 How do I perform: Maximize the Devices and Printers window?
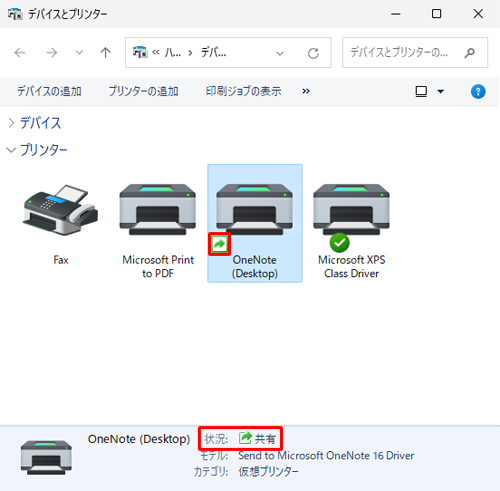pyautogui.click(x=436, y=14)
